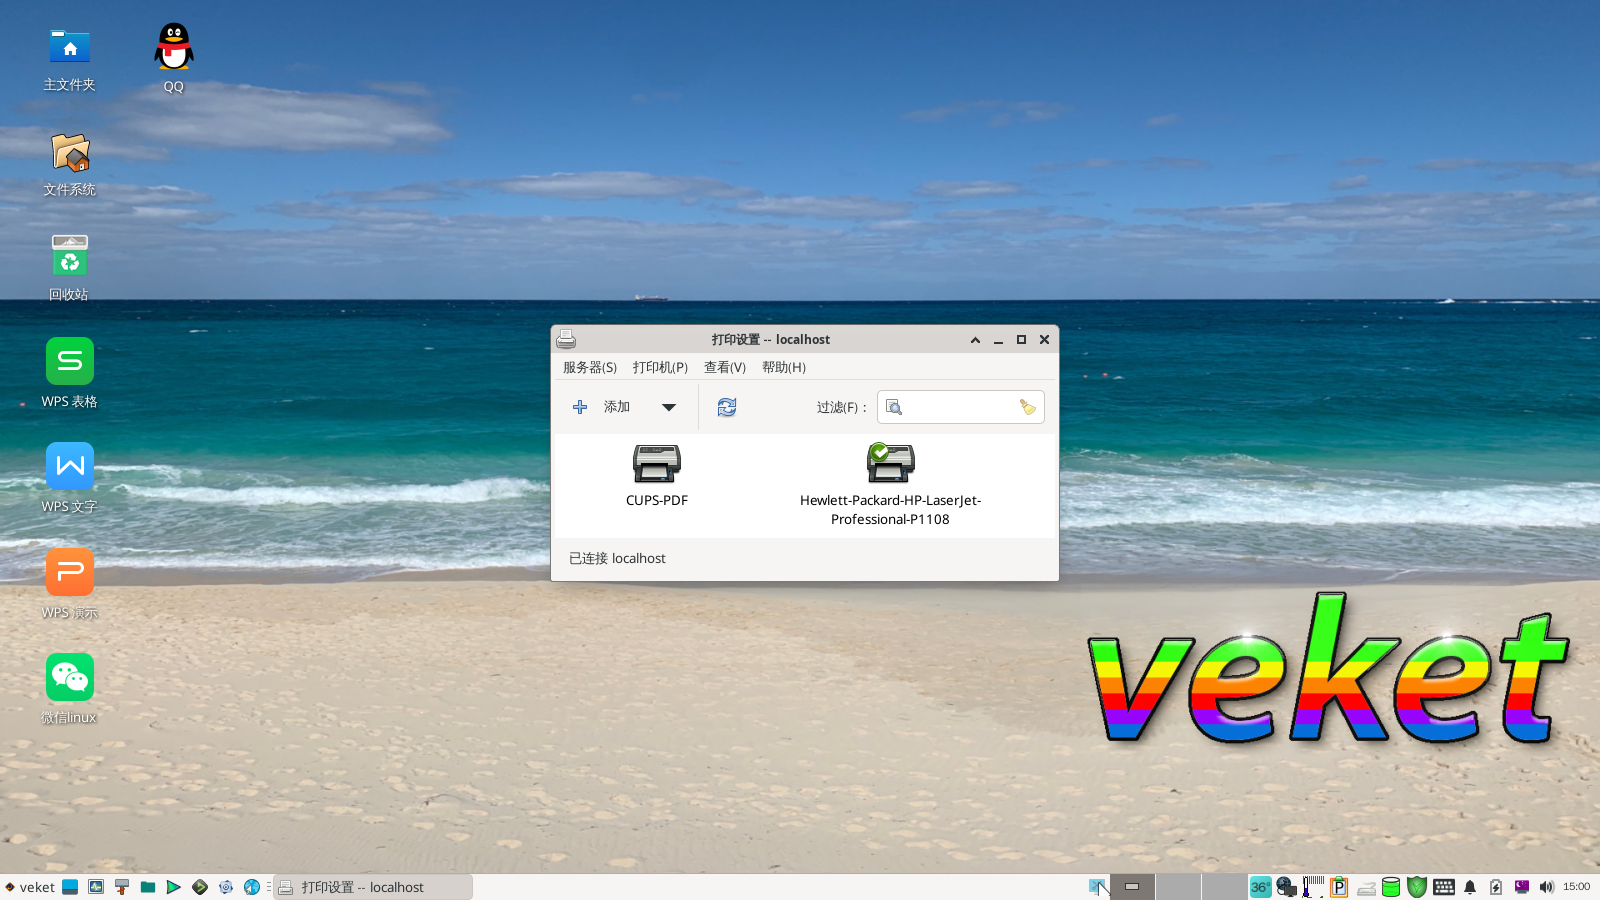Select the CUPS-PDF printer

(657, 475)
